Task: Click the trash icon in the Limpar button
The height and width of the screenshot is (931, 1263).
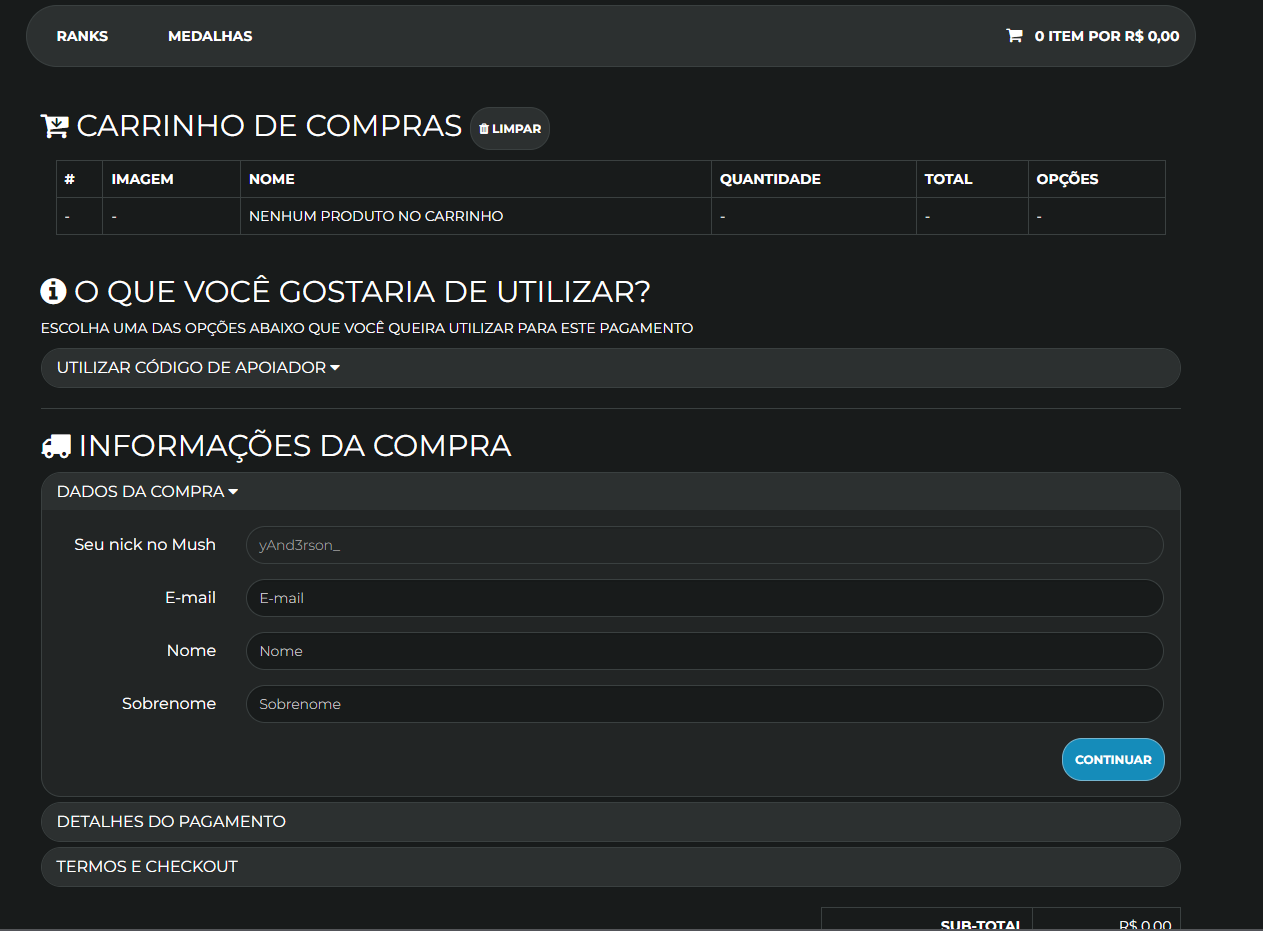Action: point(484,129)
